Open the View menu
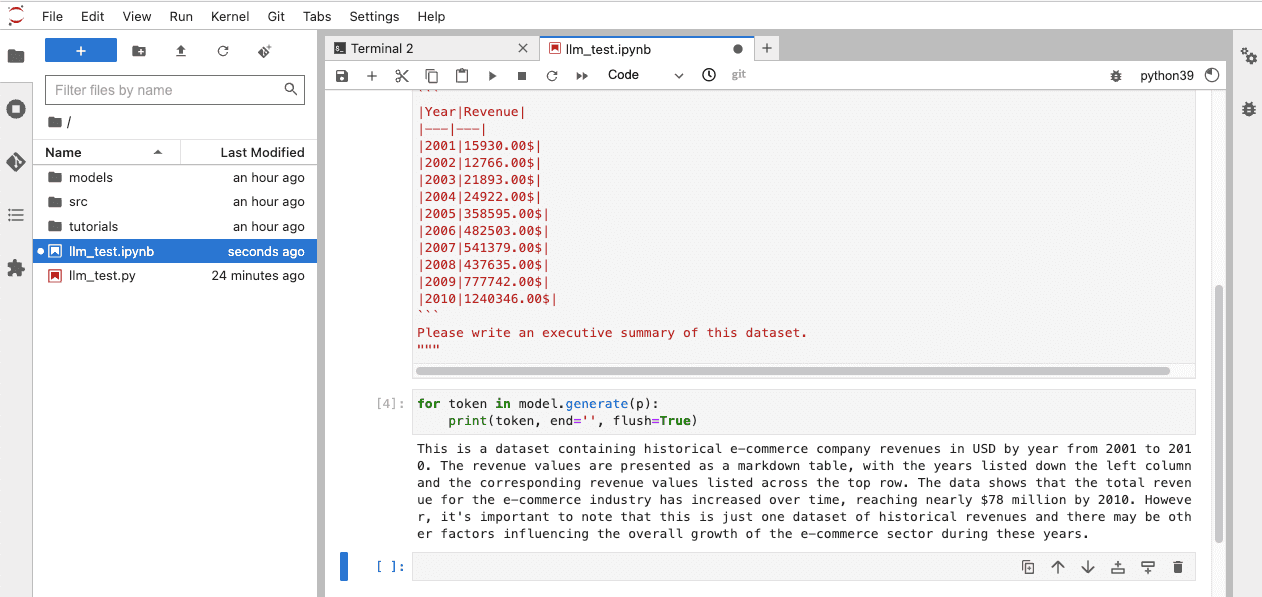This screenshot has width=1262, height=597. pos(137,16)
